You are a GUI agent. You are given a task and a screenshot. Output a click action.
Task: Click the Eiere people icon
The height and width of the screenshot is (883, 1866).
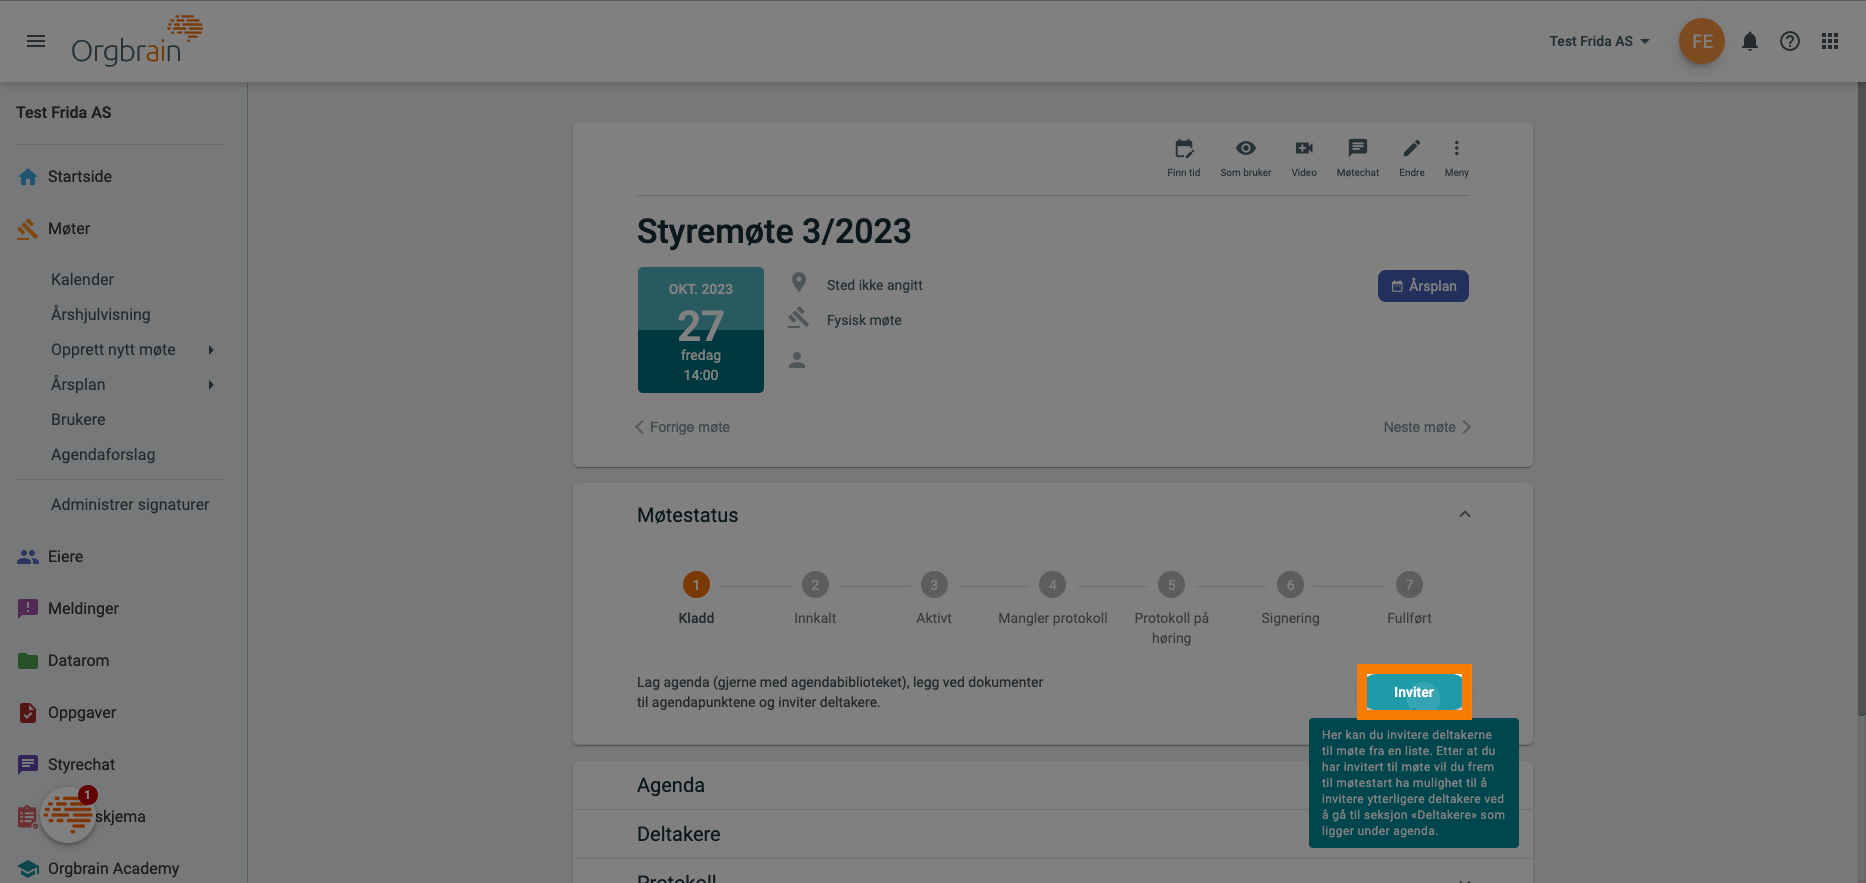coord(28,557)
